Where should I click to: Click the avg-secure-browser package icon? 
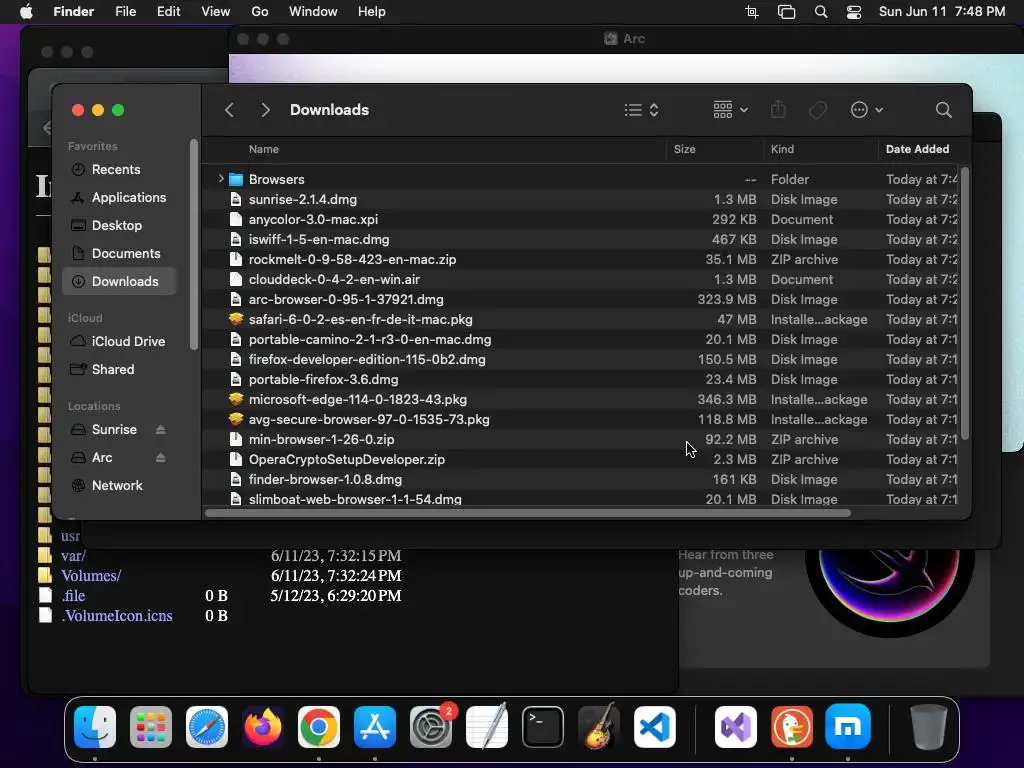[x=236, y=419]
